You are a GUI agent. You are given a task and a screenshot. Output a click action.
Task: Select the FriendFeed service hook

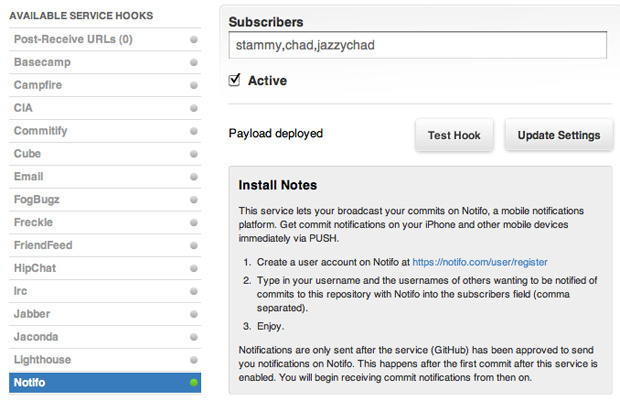pos(105,246)
